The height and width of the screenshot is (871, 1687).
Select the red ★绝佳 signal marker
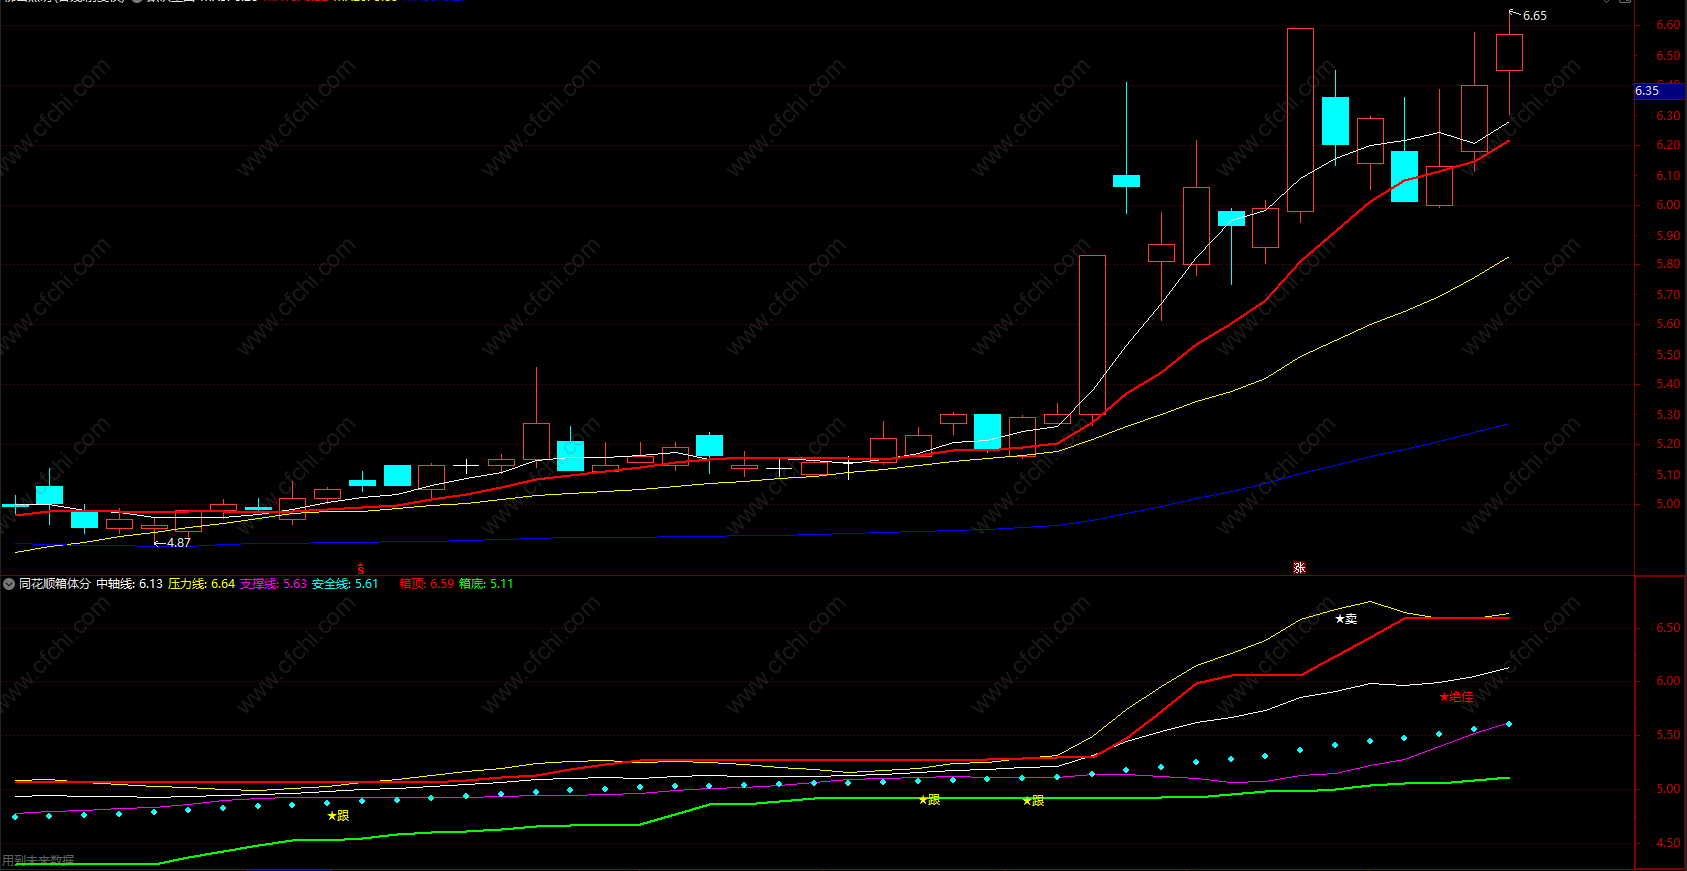1456,697
